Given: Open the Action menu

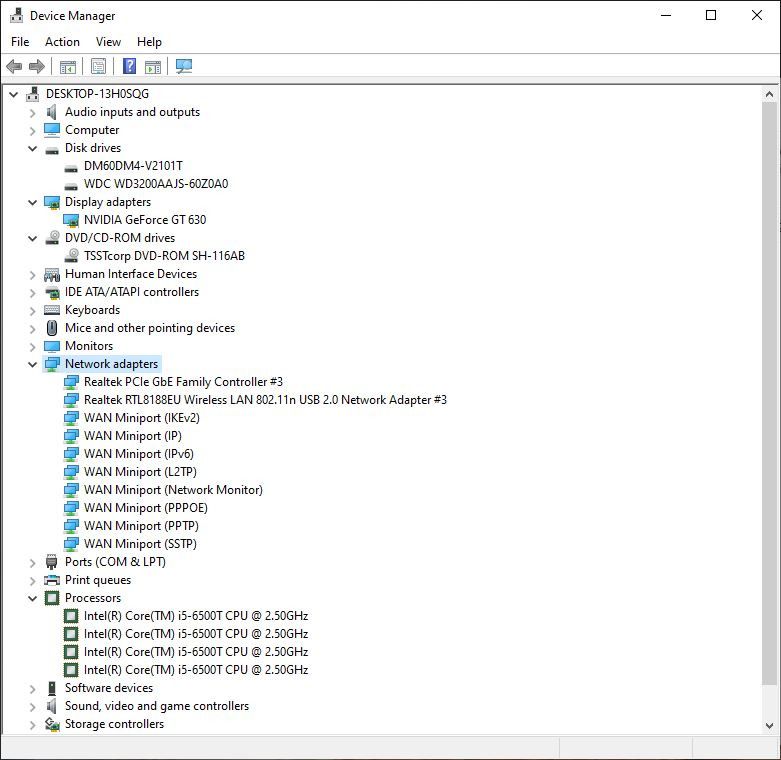Looking at the screenshot, I should (62, 42).
